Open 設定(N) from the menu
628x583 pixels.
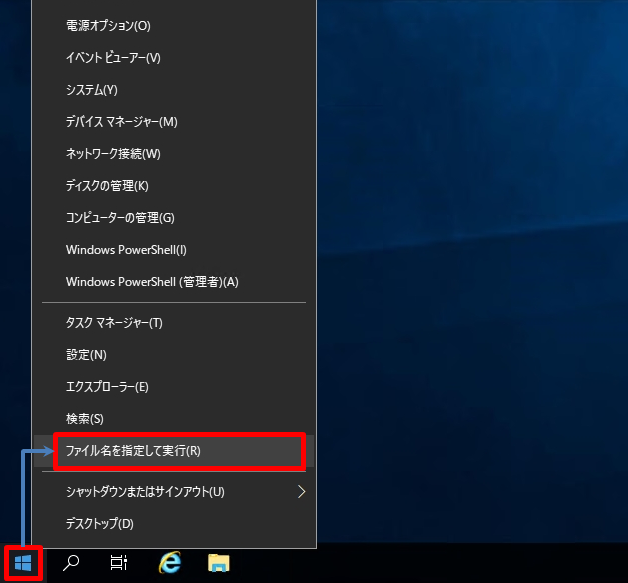[174, 355]
